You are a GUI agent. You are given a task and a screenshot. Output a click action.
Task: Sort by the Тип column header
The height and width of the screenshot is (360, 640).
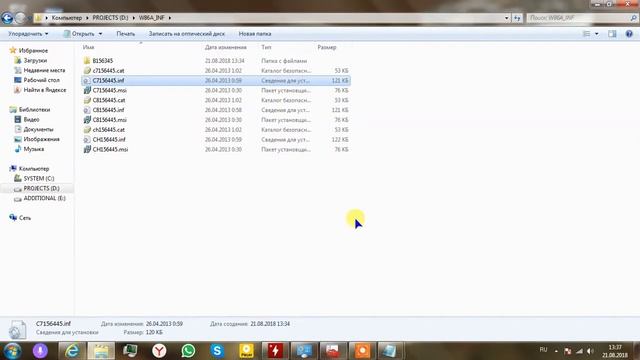266,47
